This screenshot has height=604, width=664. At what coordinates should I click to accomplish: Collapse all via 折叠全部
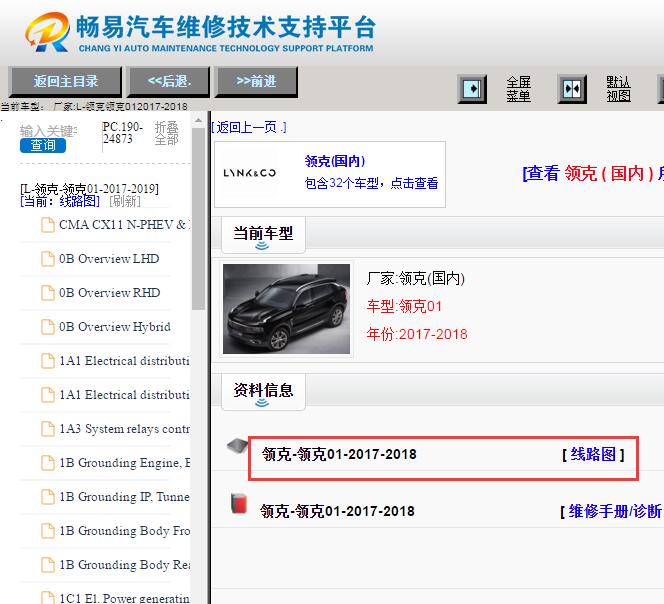166,133
